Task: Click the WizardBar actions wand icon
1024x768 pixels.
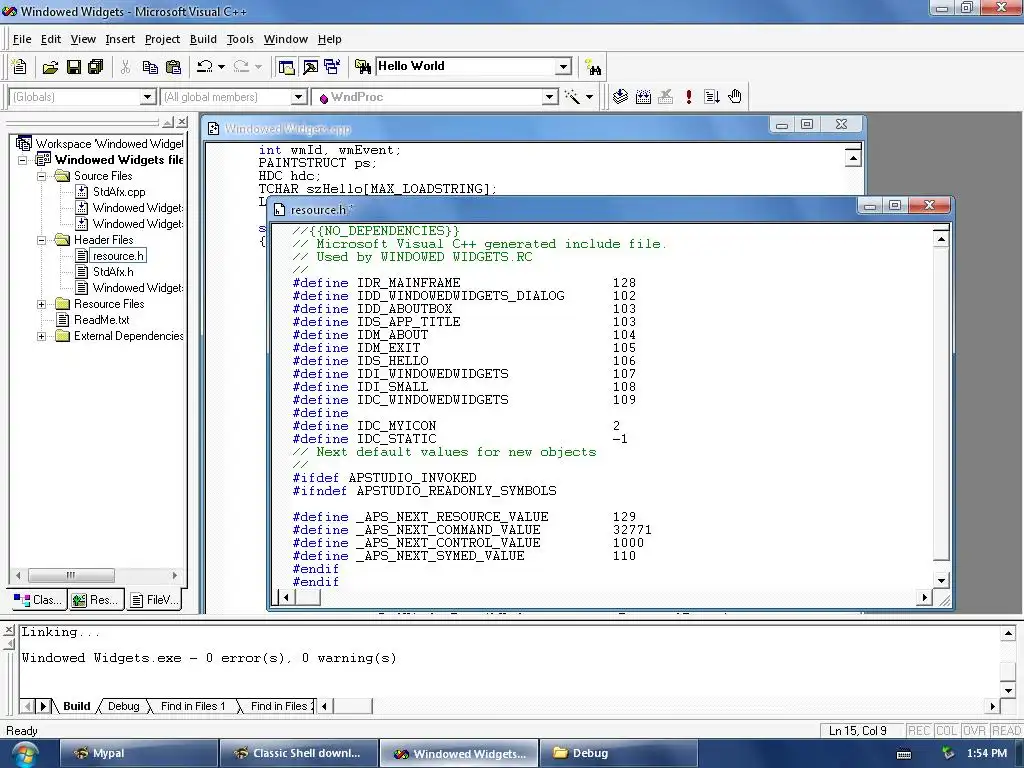Action: [572, 97]
